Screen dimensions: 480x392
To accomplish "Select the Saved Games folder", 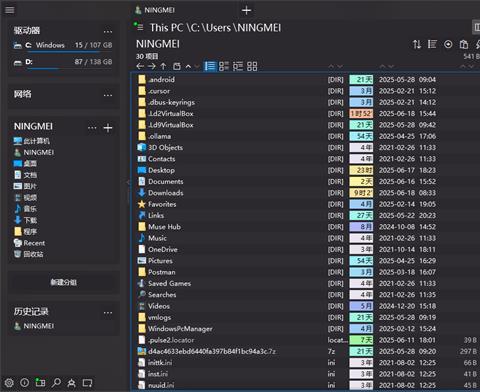I will 164,283.
